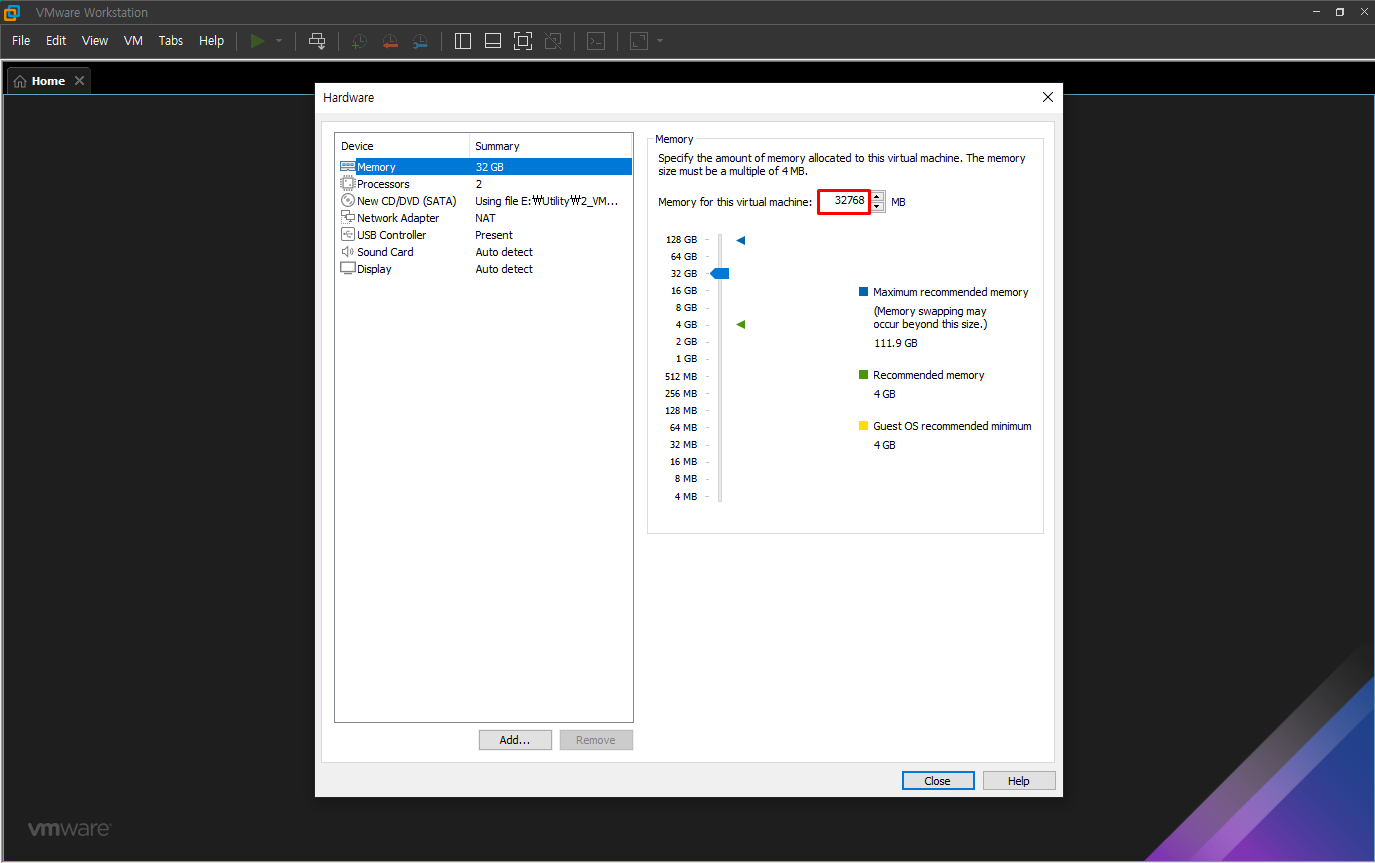The width and height of the screenshot is (1375, 863).
Task: Click the 8 GB slider label
Action: pyautogui.click(x=686, y=308)
